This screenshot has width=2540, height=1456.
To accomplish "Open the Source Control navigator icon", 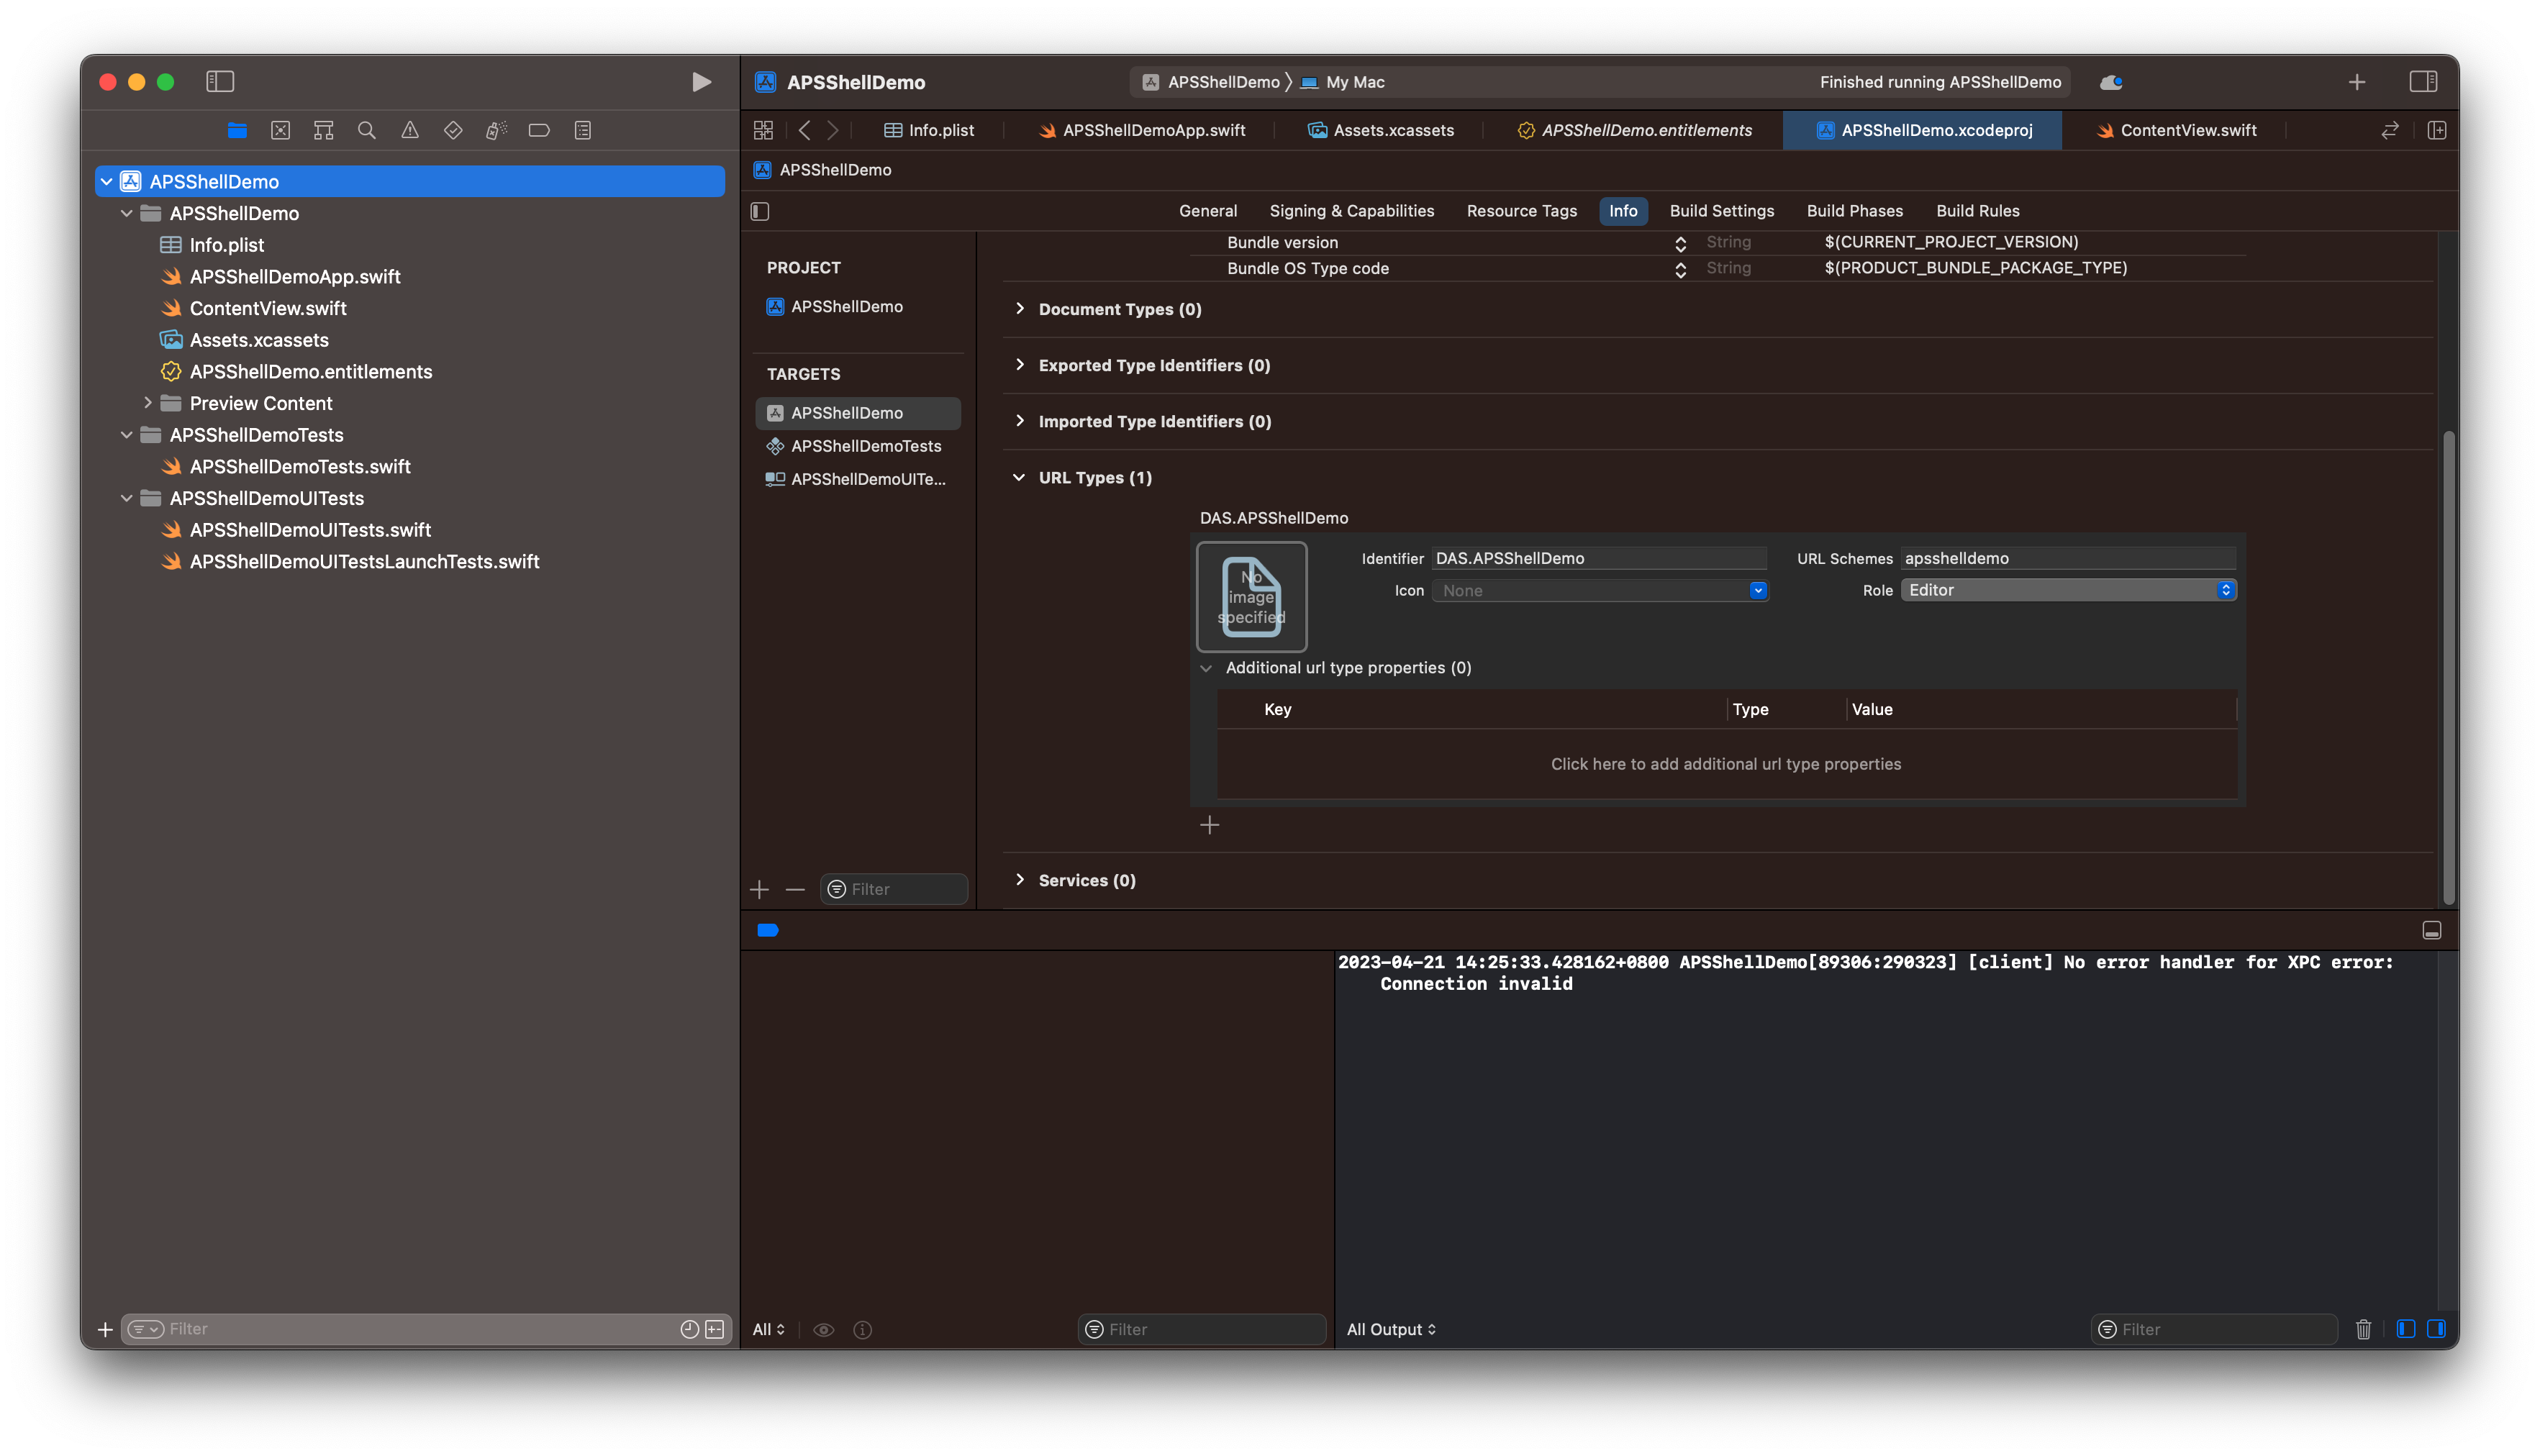I will click(280, 130).
